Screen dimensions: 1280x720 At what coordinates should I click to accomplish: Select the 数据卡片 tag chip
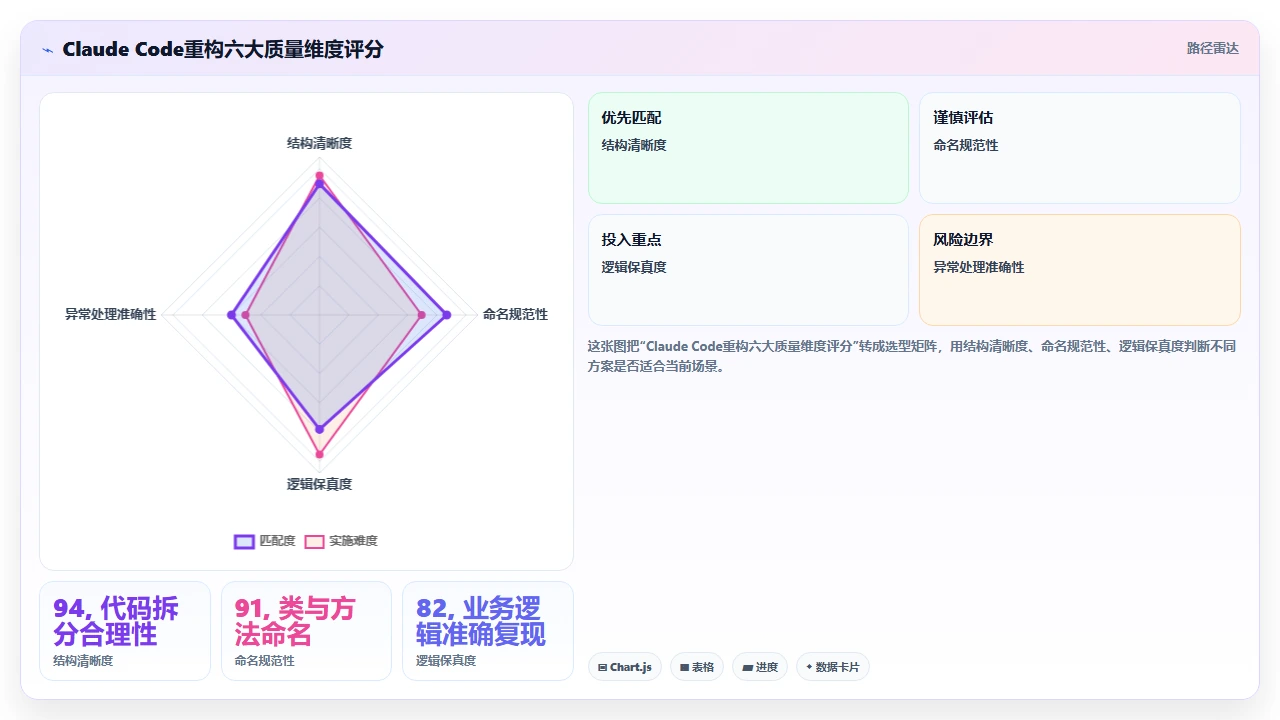pos(833,667)
